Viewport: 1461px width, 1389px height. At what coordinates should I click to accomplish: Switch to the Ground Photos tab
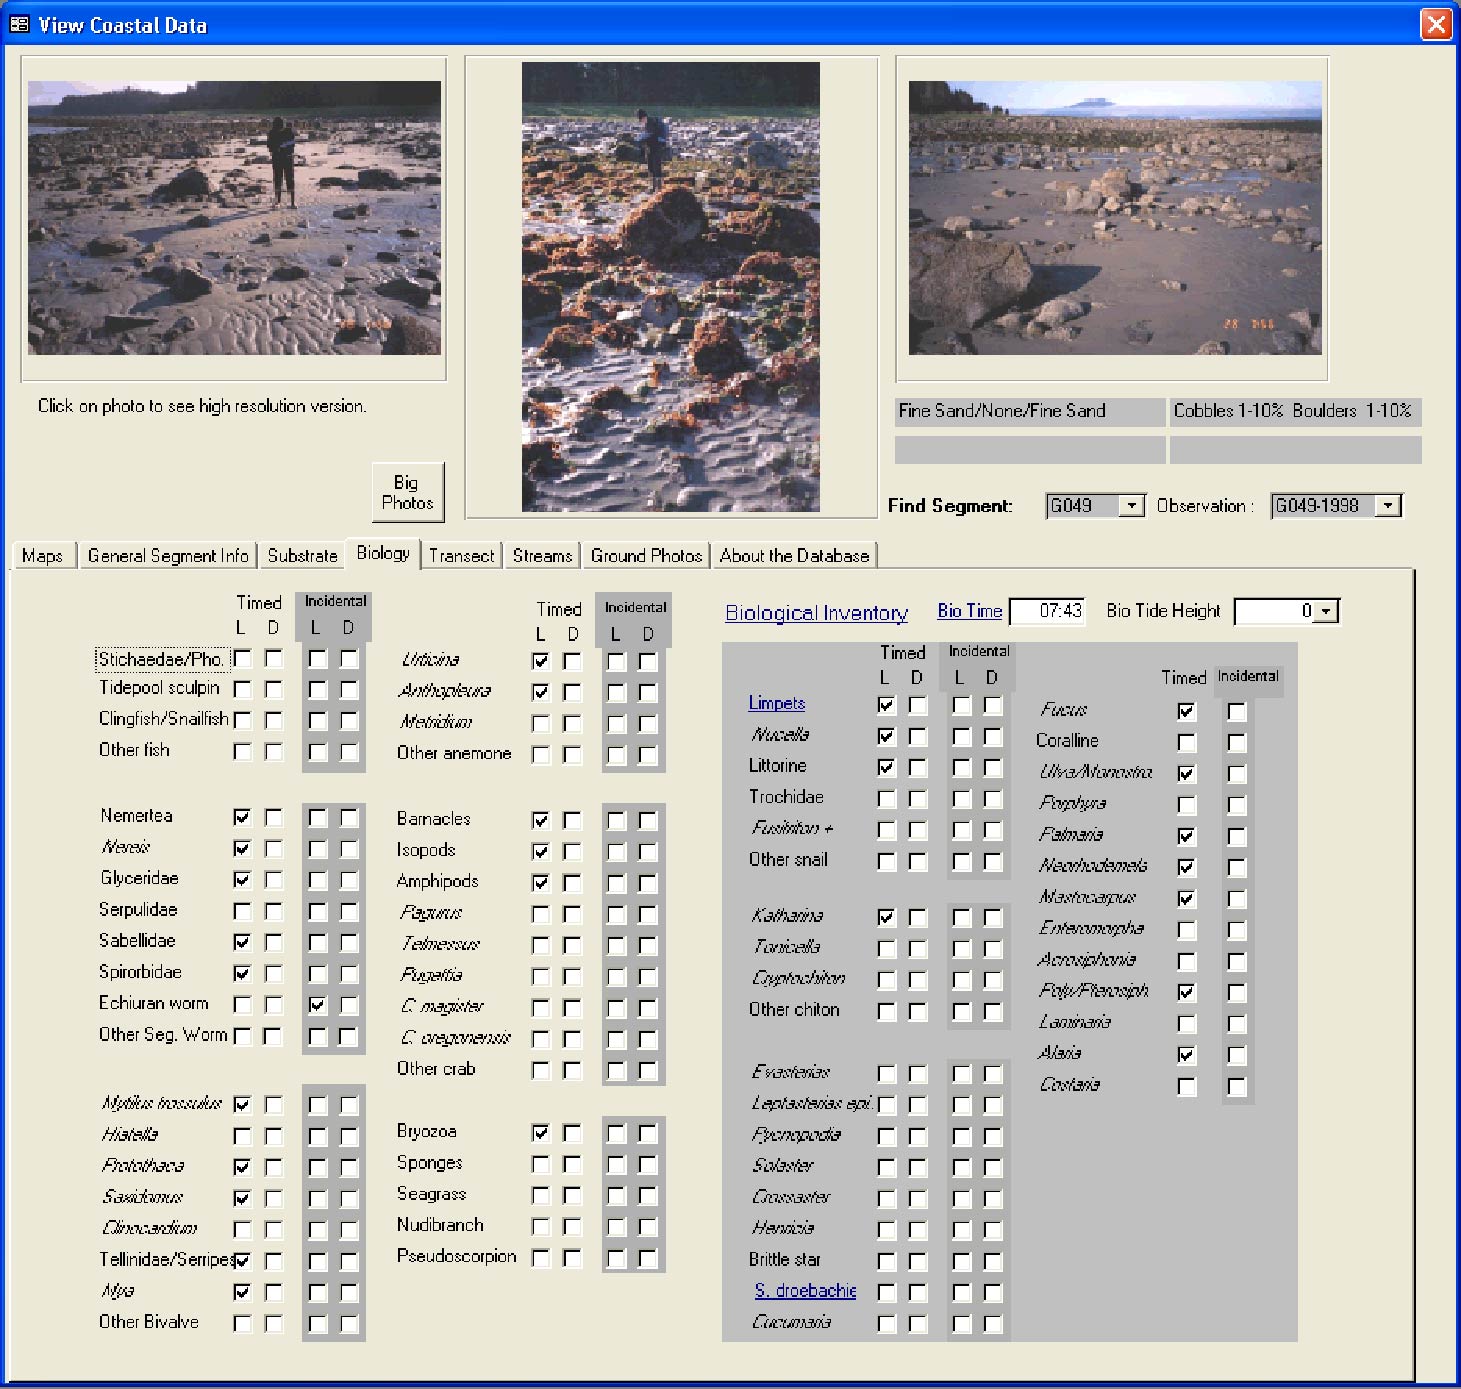point(646,556)
